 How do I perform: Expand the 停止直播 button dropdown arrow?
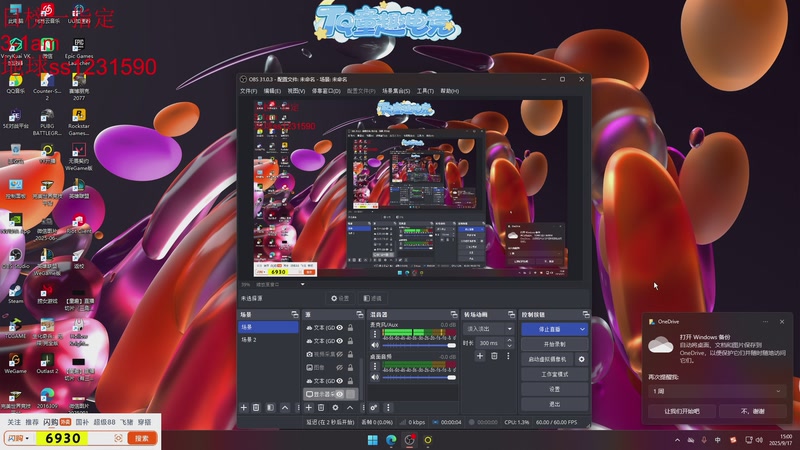(582, 330)
